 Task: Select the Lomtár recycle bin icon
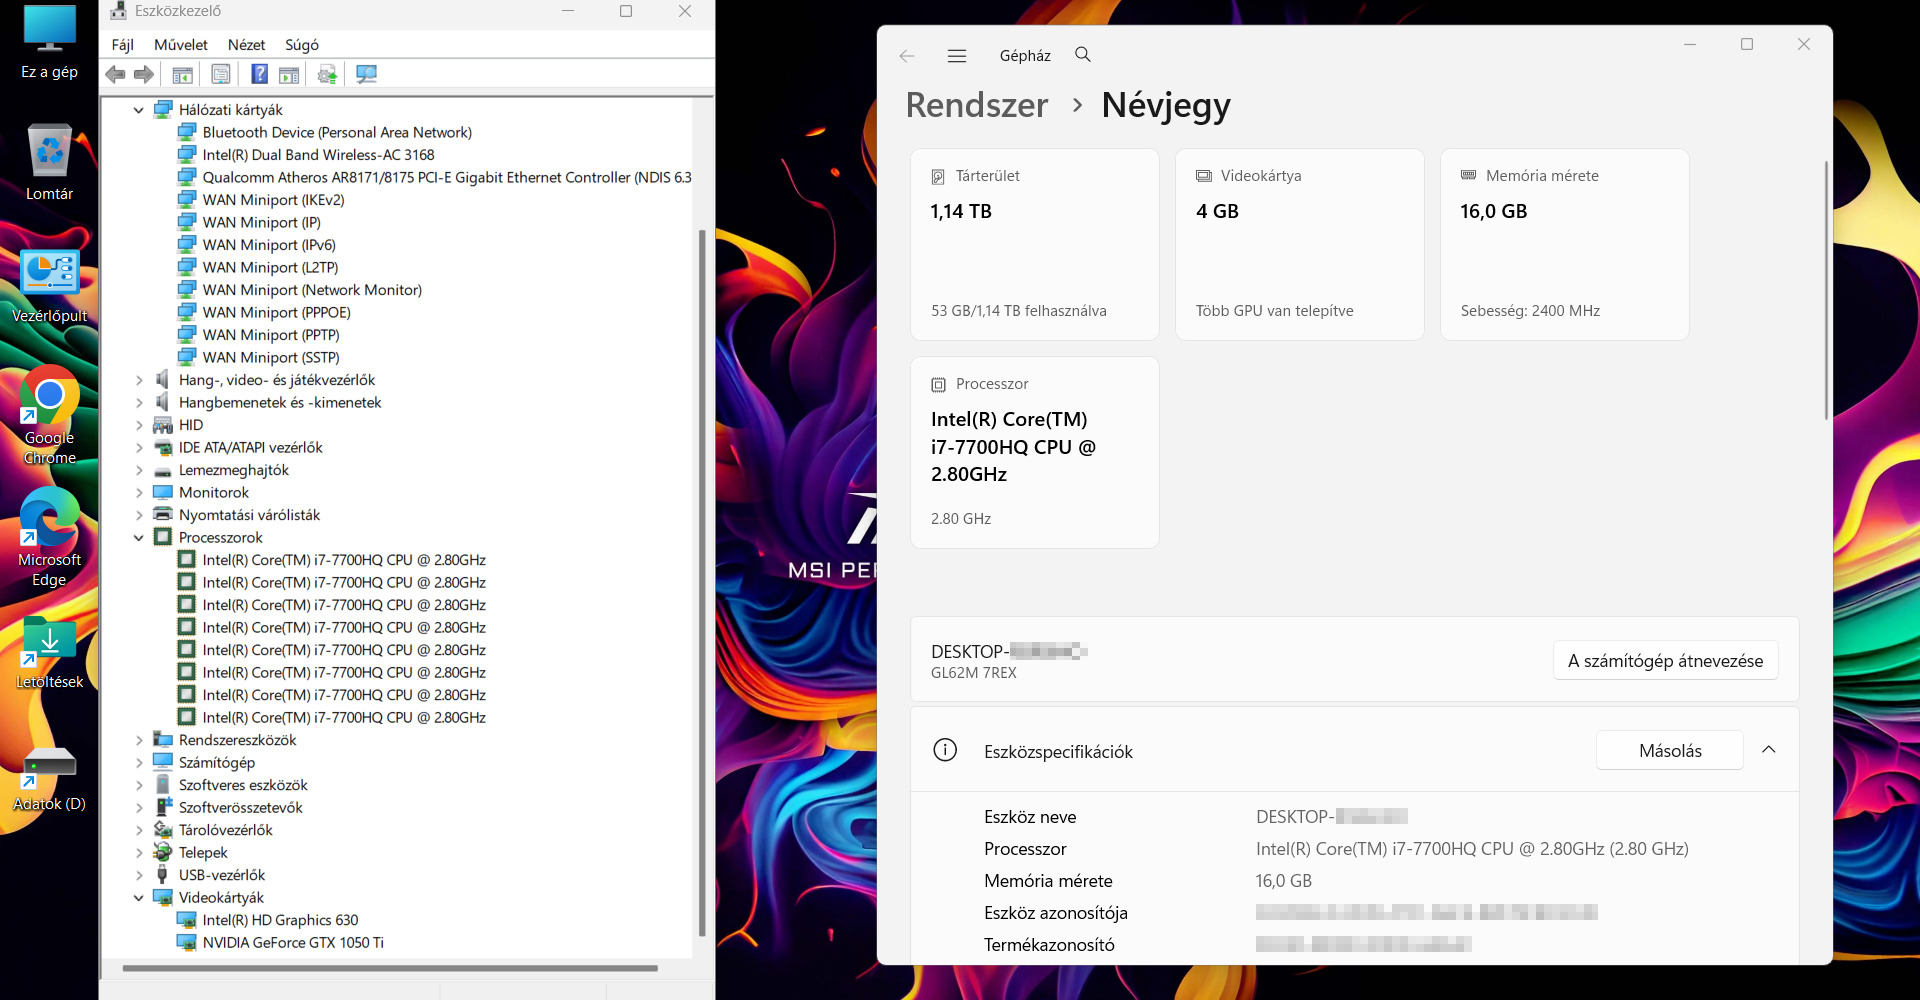49,163
